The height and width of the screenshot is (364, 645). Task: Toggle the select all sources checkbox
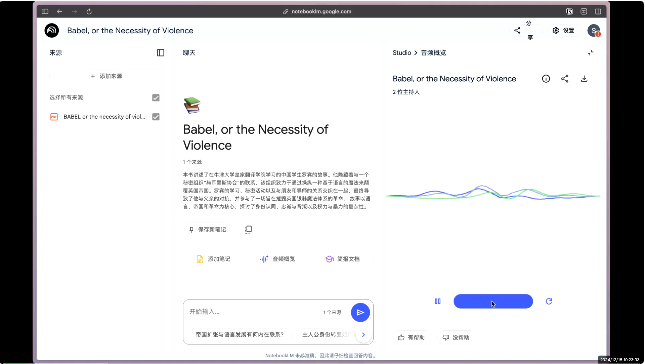click(155, 97)
